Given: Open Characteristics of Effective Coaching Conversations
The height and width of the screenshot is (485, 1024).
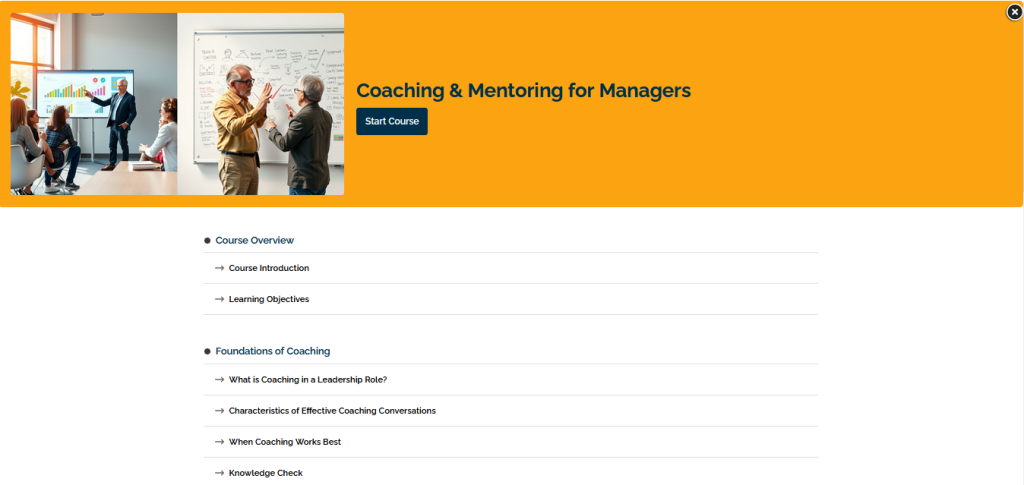Looking at the screenshot, I should pyautogui.click(x=332, y=411).
